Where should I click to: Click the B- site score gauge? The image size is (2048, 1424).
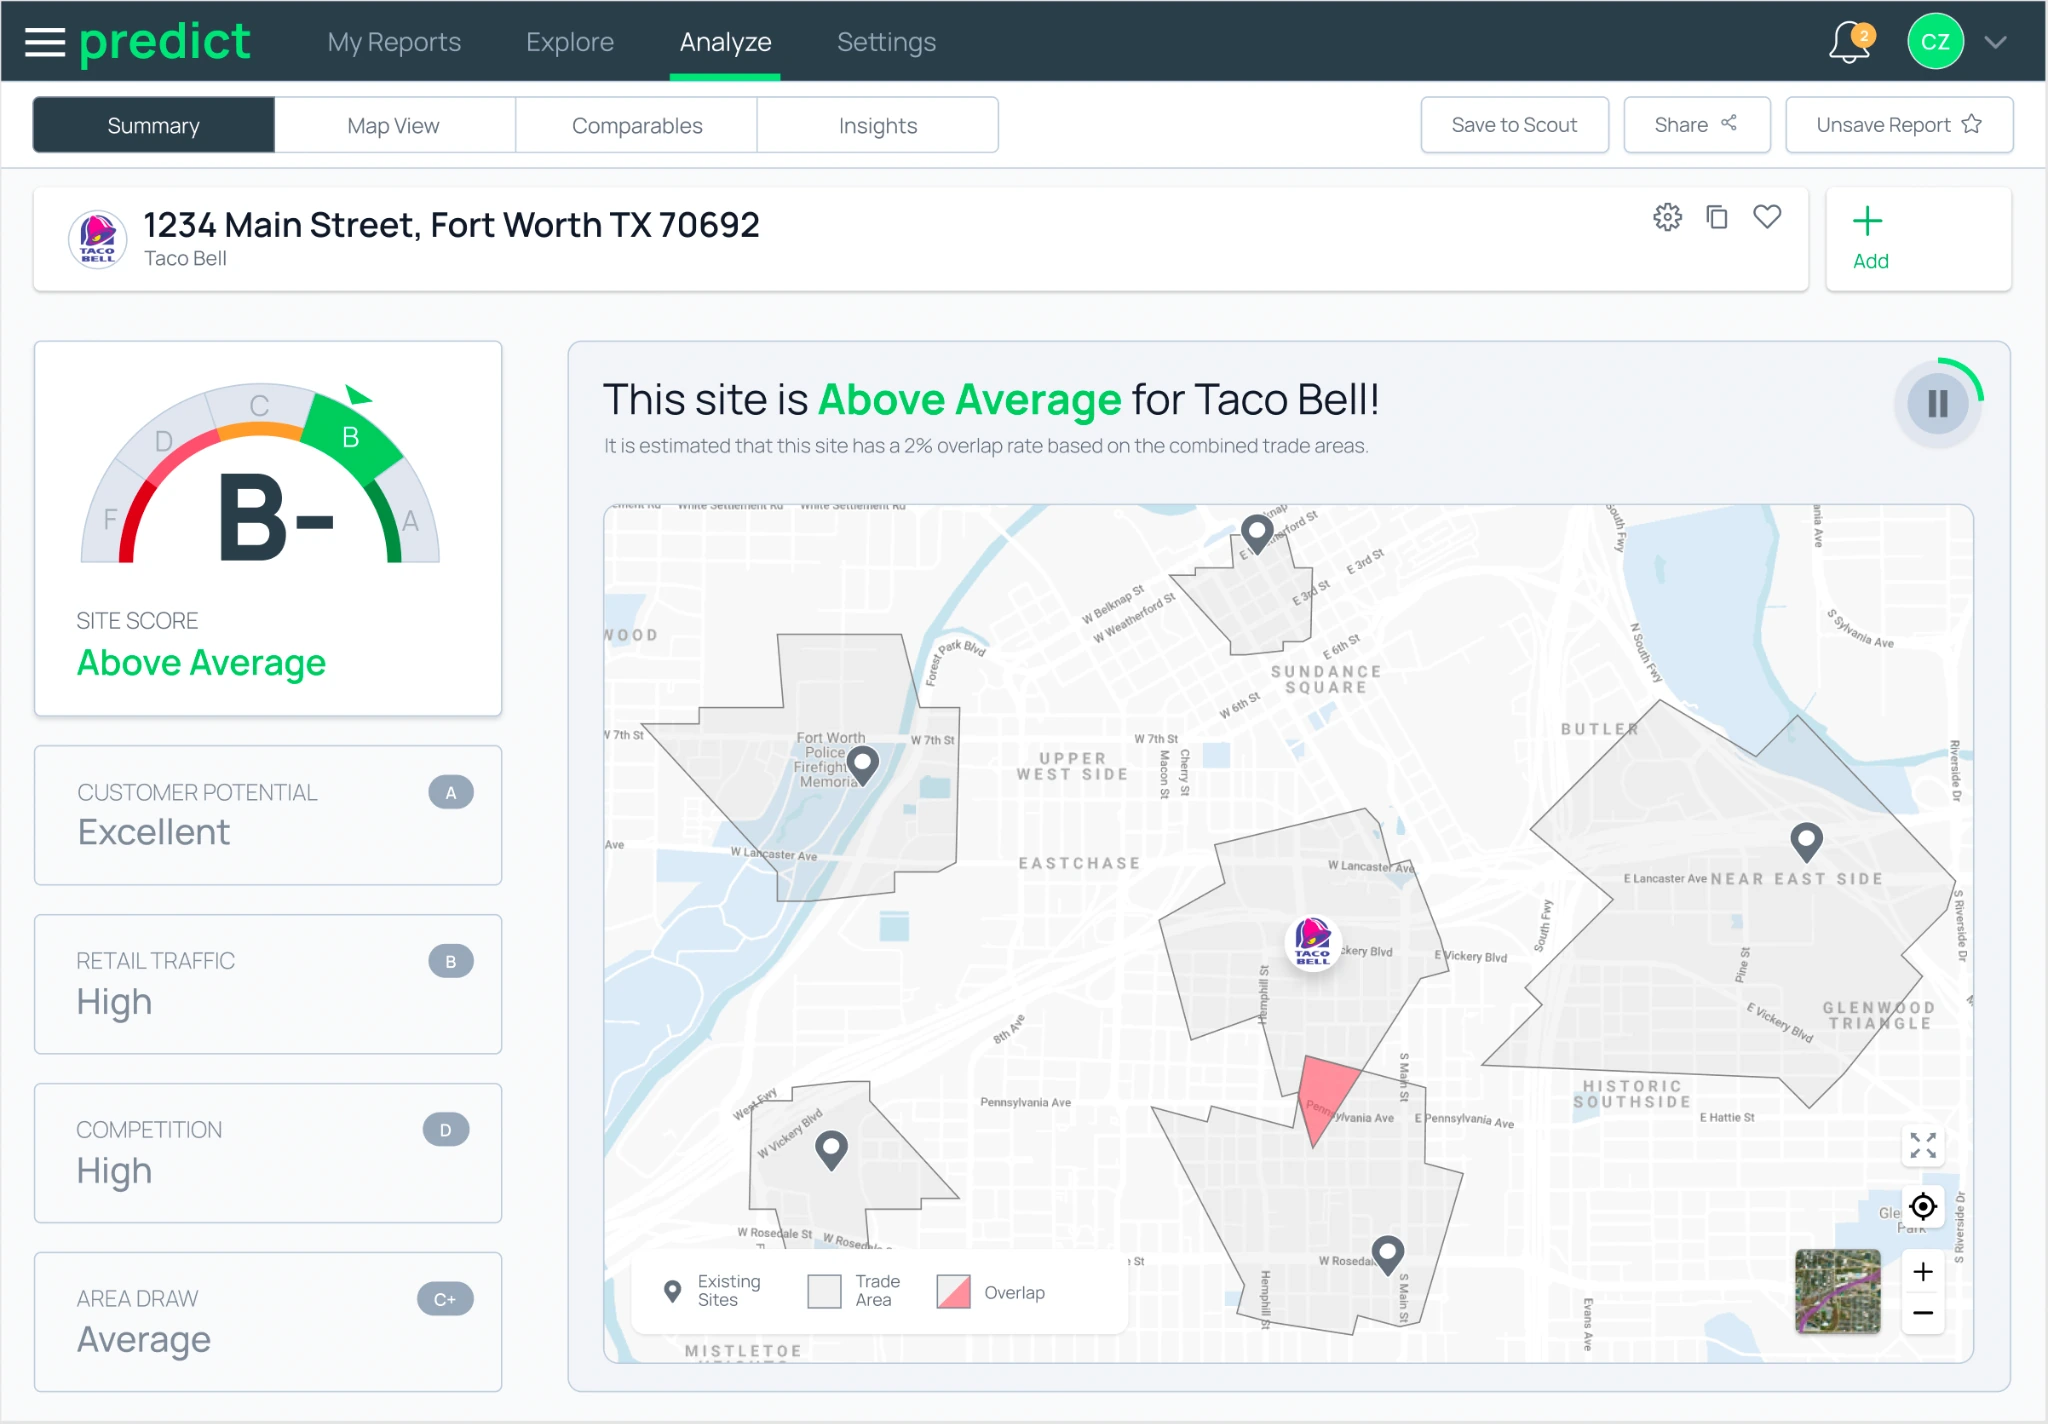pos(260,475)
